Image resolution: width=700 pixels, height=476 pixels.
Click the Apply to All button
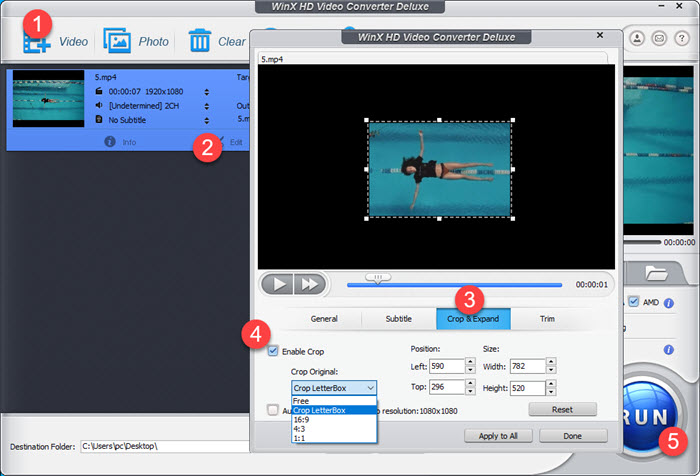pos(498,436)
